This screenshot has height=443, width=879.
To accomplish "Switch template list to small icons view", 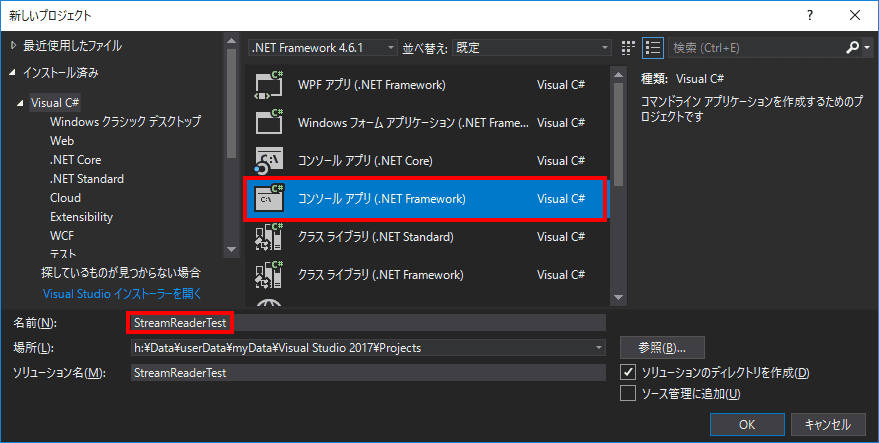I will [x=628, y=48].
